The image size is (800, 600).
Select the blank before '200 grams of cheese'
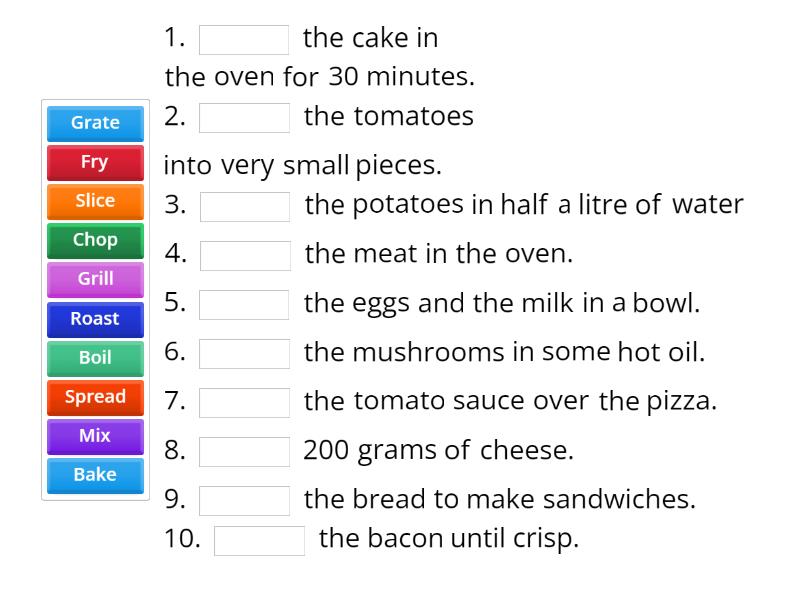tap(244, 451)
